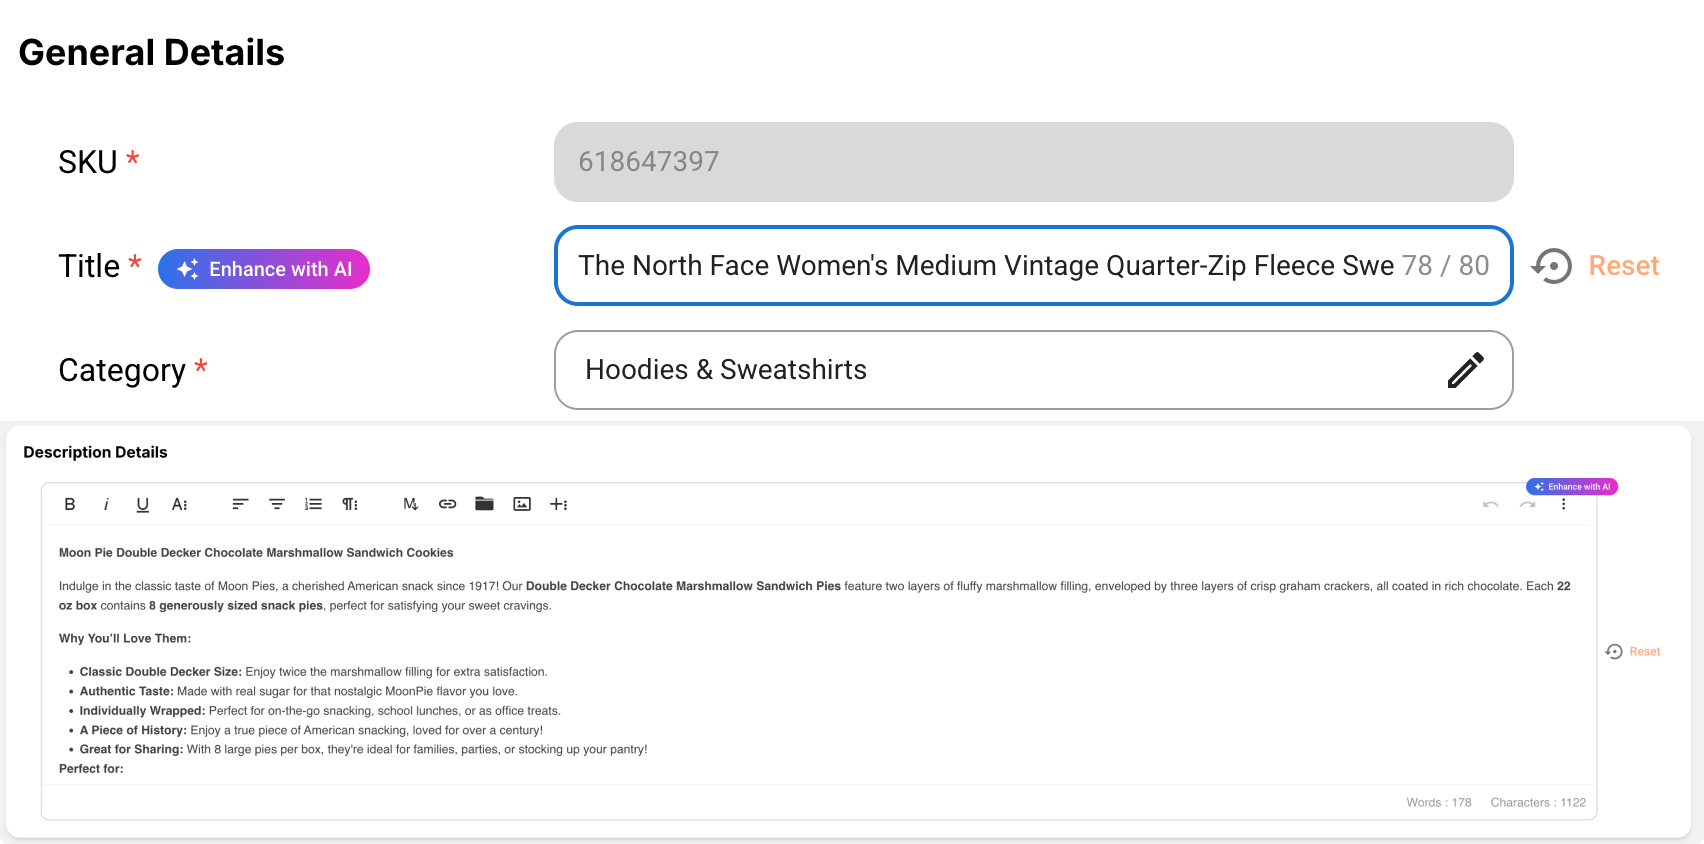Open the Hoodies & Sweatshirts category field
Image resolution: width=1704 pixels, height=844 pixels.
1033,370
